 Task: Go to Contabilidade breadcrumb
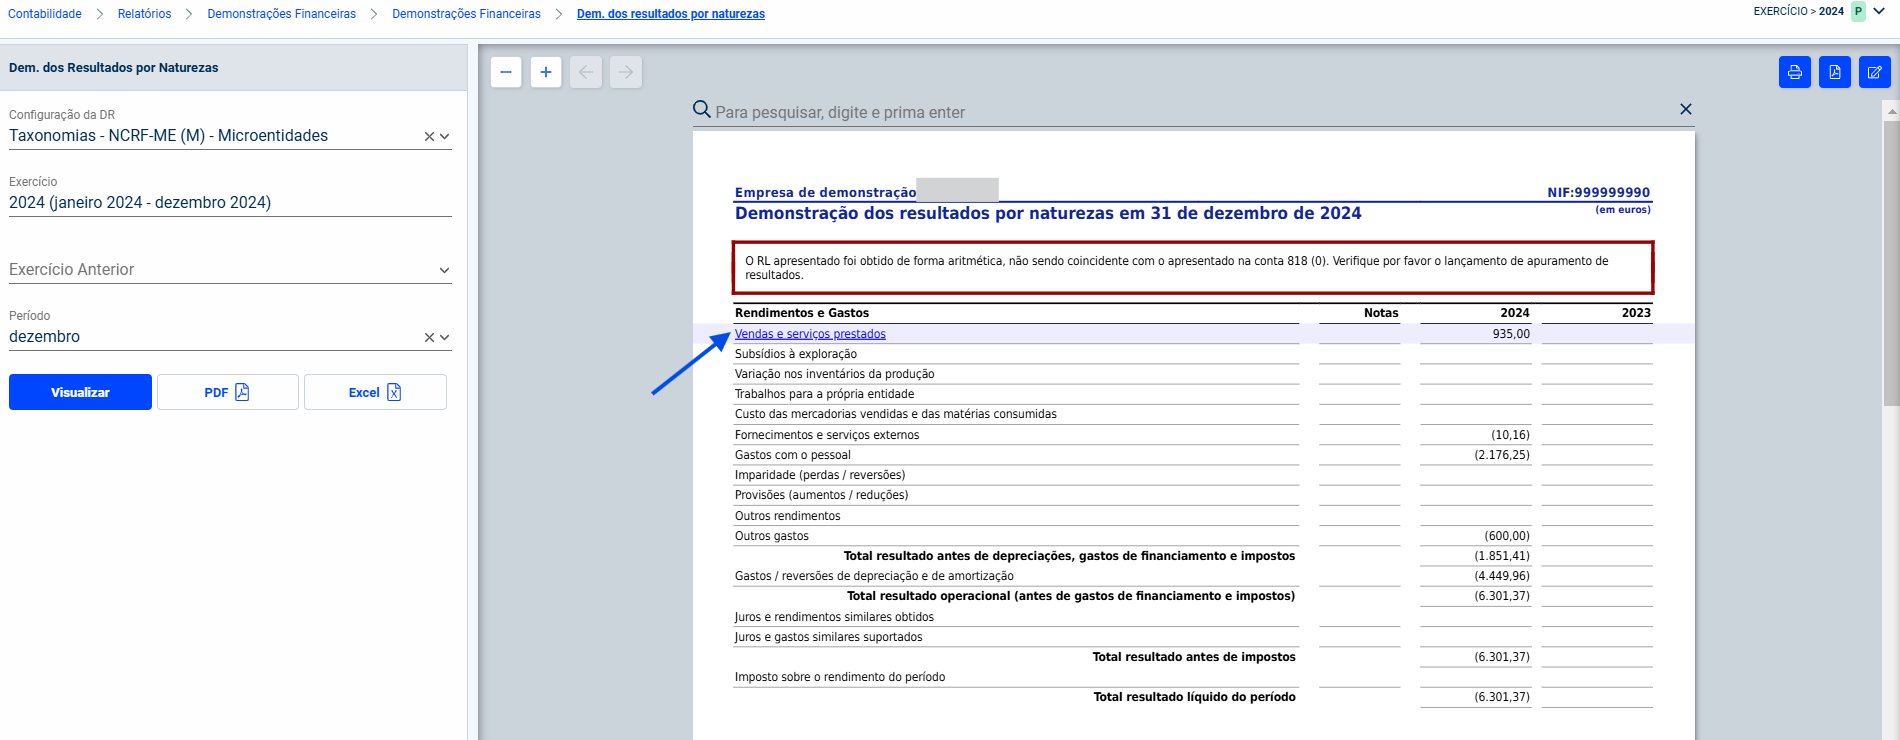click(x=45, y=14)
